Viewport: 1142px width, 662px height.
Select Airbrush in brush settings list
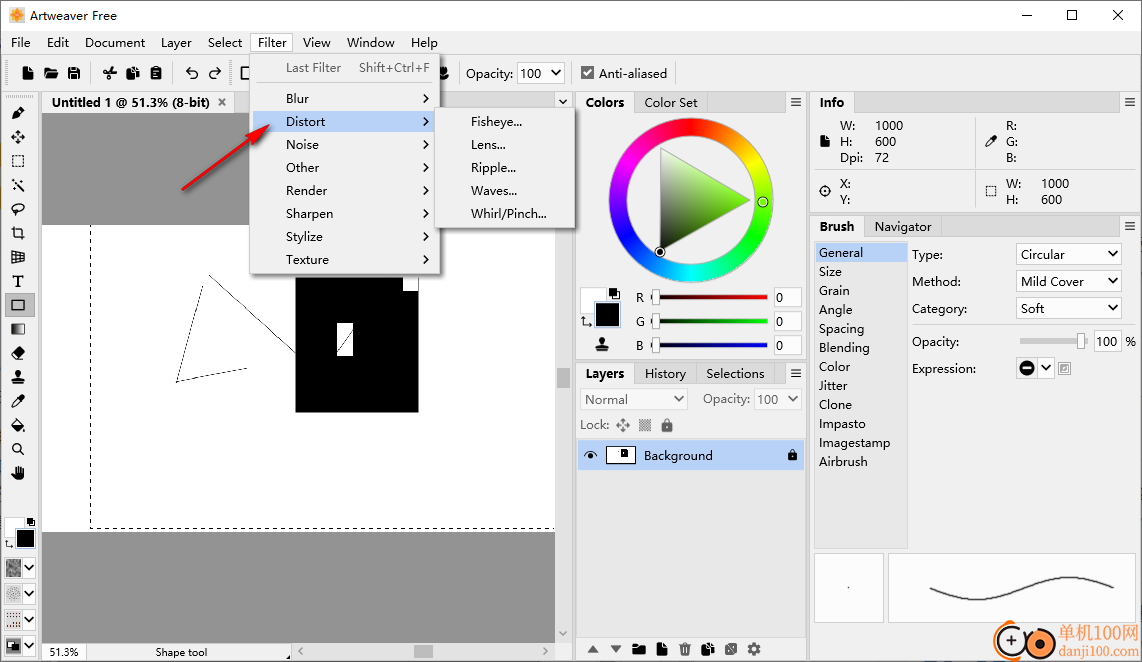[x=843, y=461]
